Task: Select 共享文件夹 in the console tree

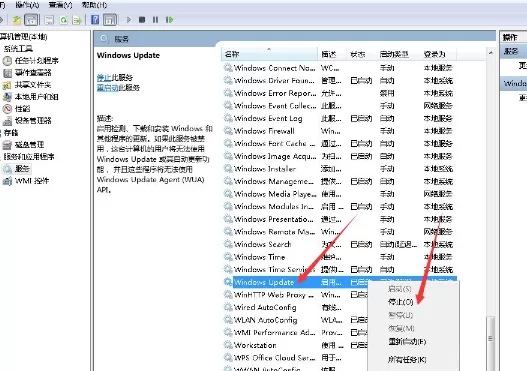Action: (x=33, y=85)
